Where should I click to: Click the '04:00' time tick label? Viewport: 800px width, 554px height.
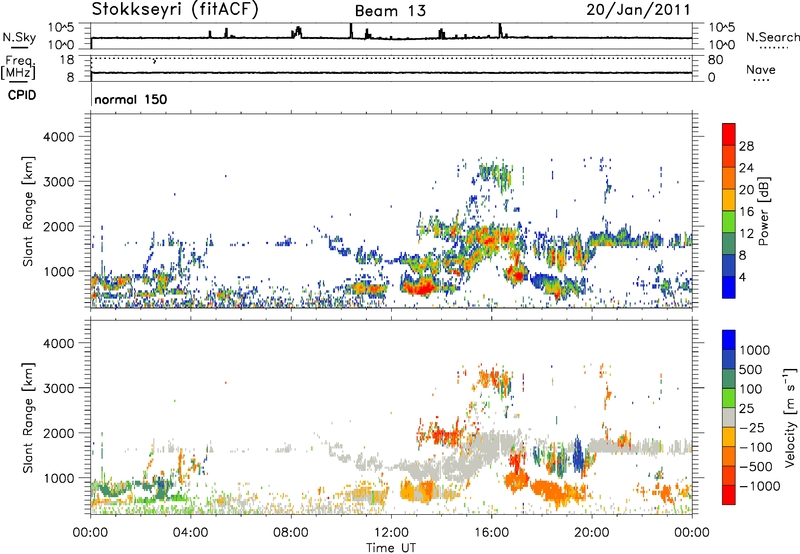[191, 533]
